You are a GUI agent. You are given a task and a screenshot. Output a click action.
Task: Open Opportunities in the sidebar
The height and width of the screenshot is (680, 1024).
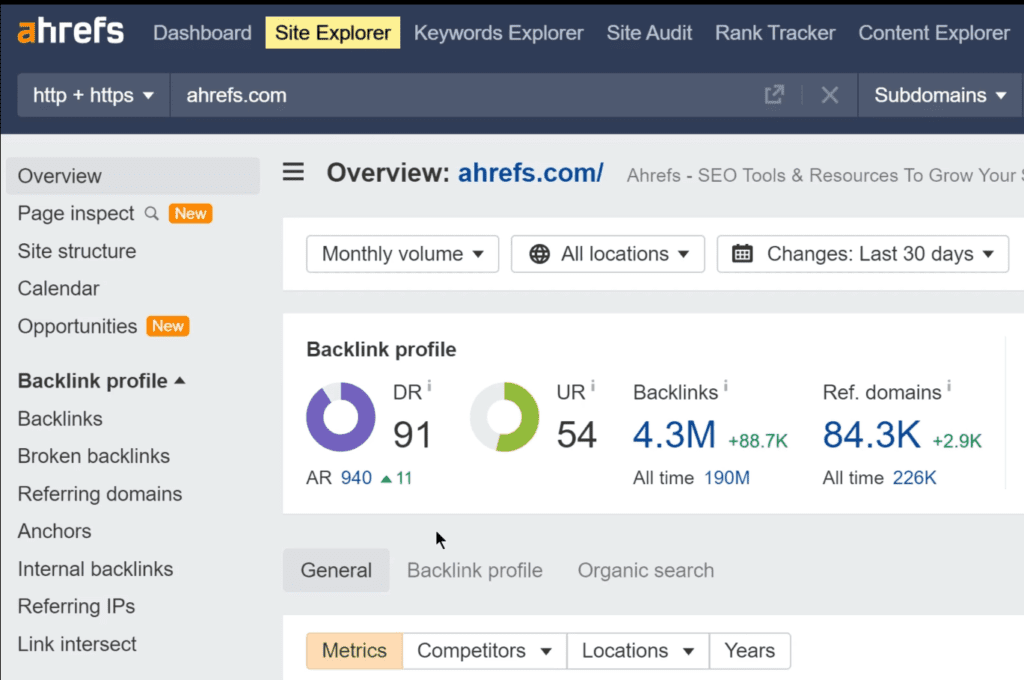[x=77, y=326]
